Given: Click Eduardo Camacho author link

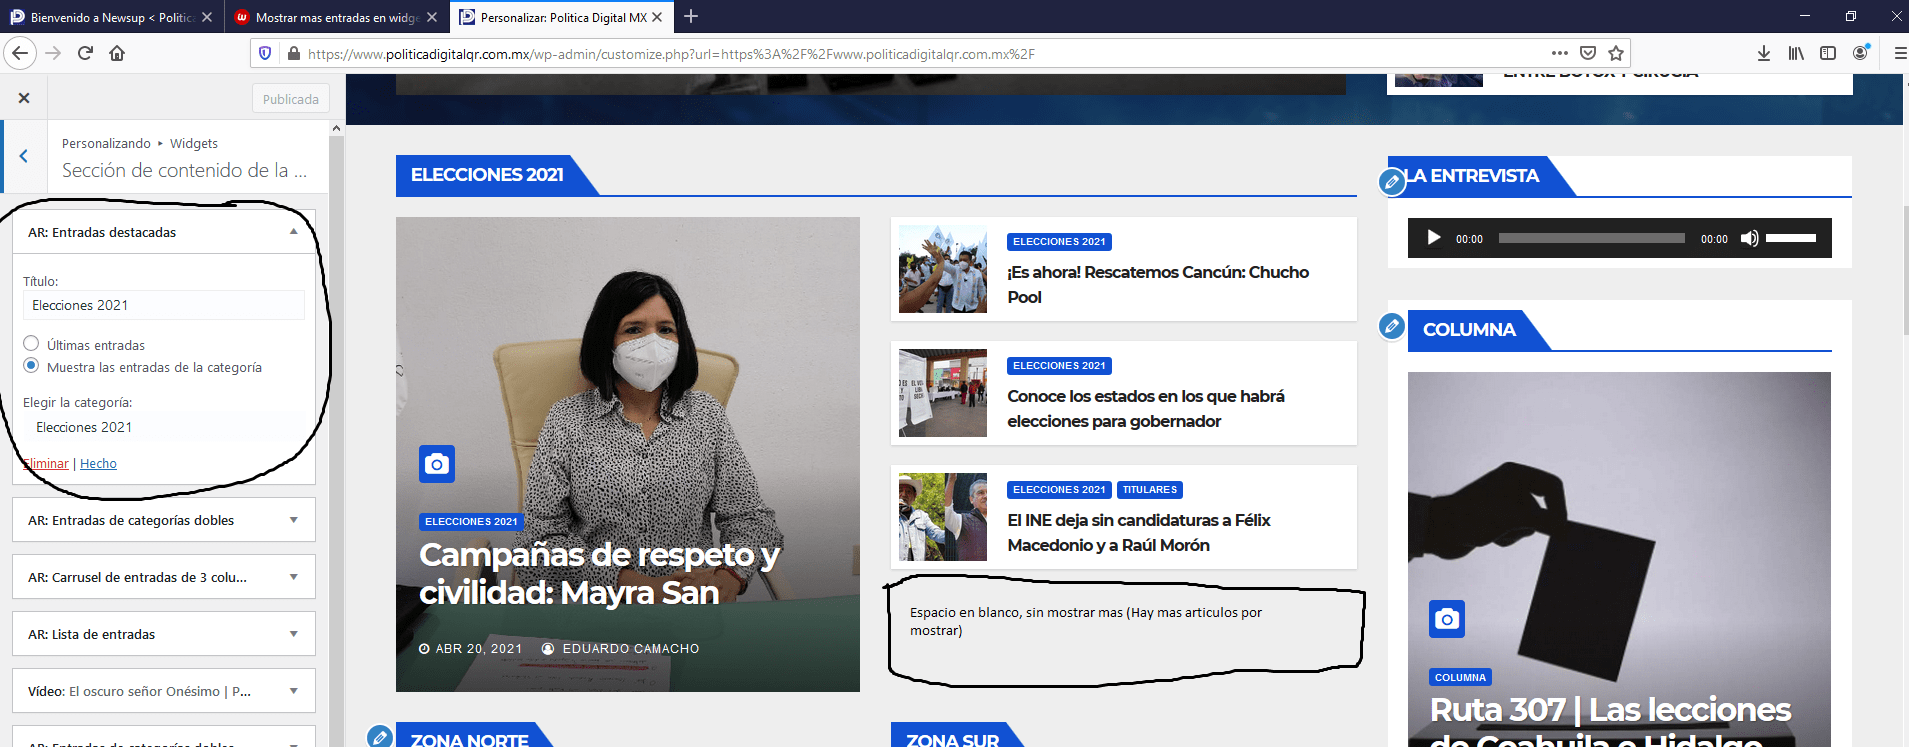Looking at the screenshot, I should click(x=630, y=649).
